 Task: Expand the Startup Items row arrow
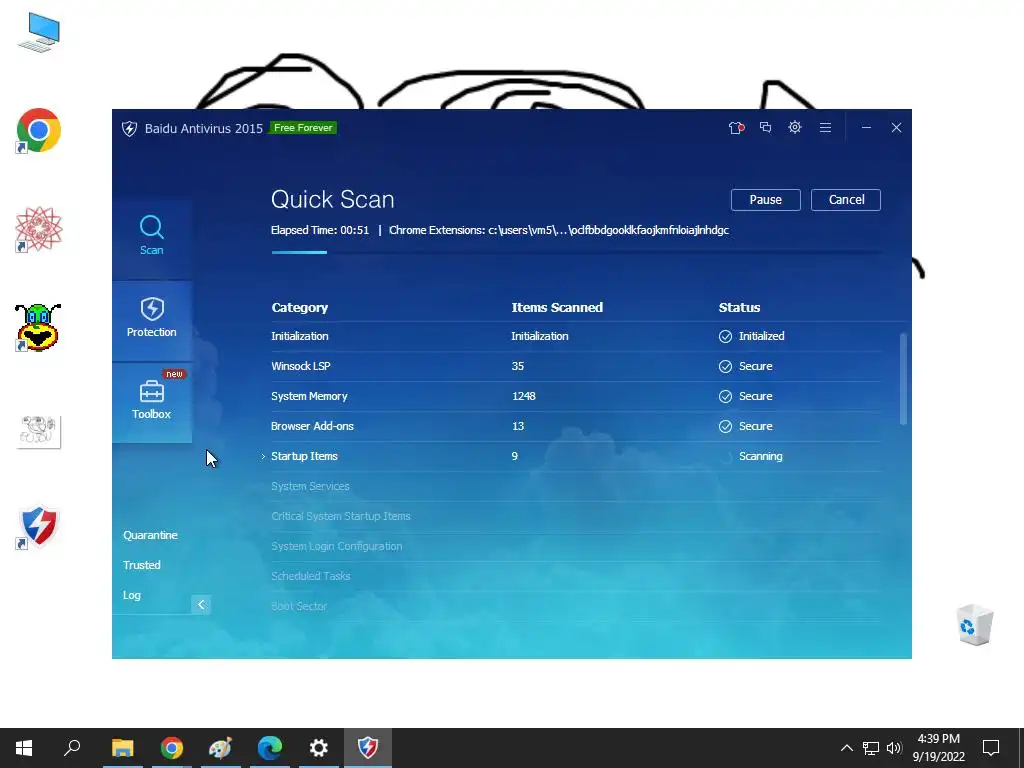pos(263,456)
